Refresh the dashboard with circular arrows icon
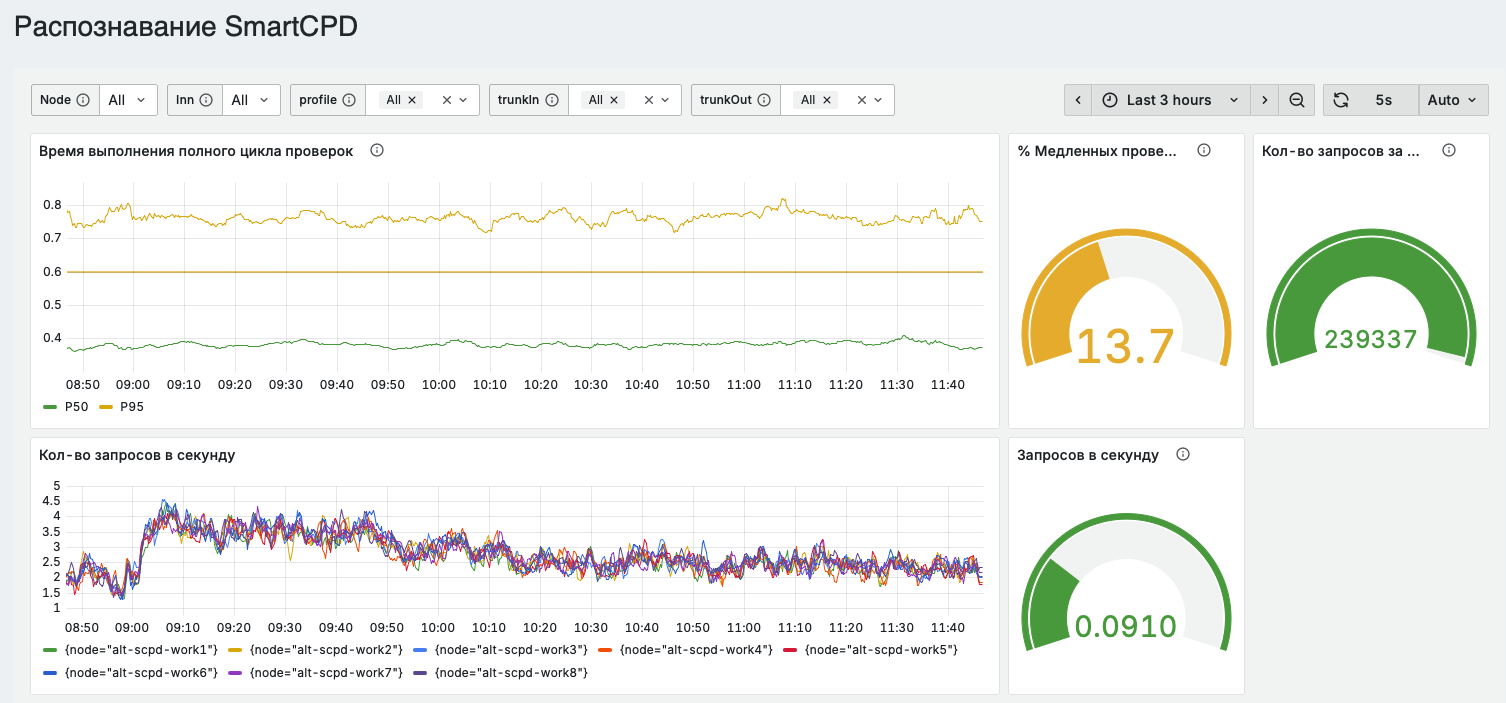This screenshot has width=1506, height=703. (1341, 100)
